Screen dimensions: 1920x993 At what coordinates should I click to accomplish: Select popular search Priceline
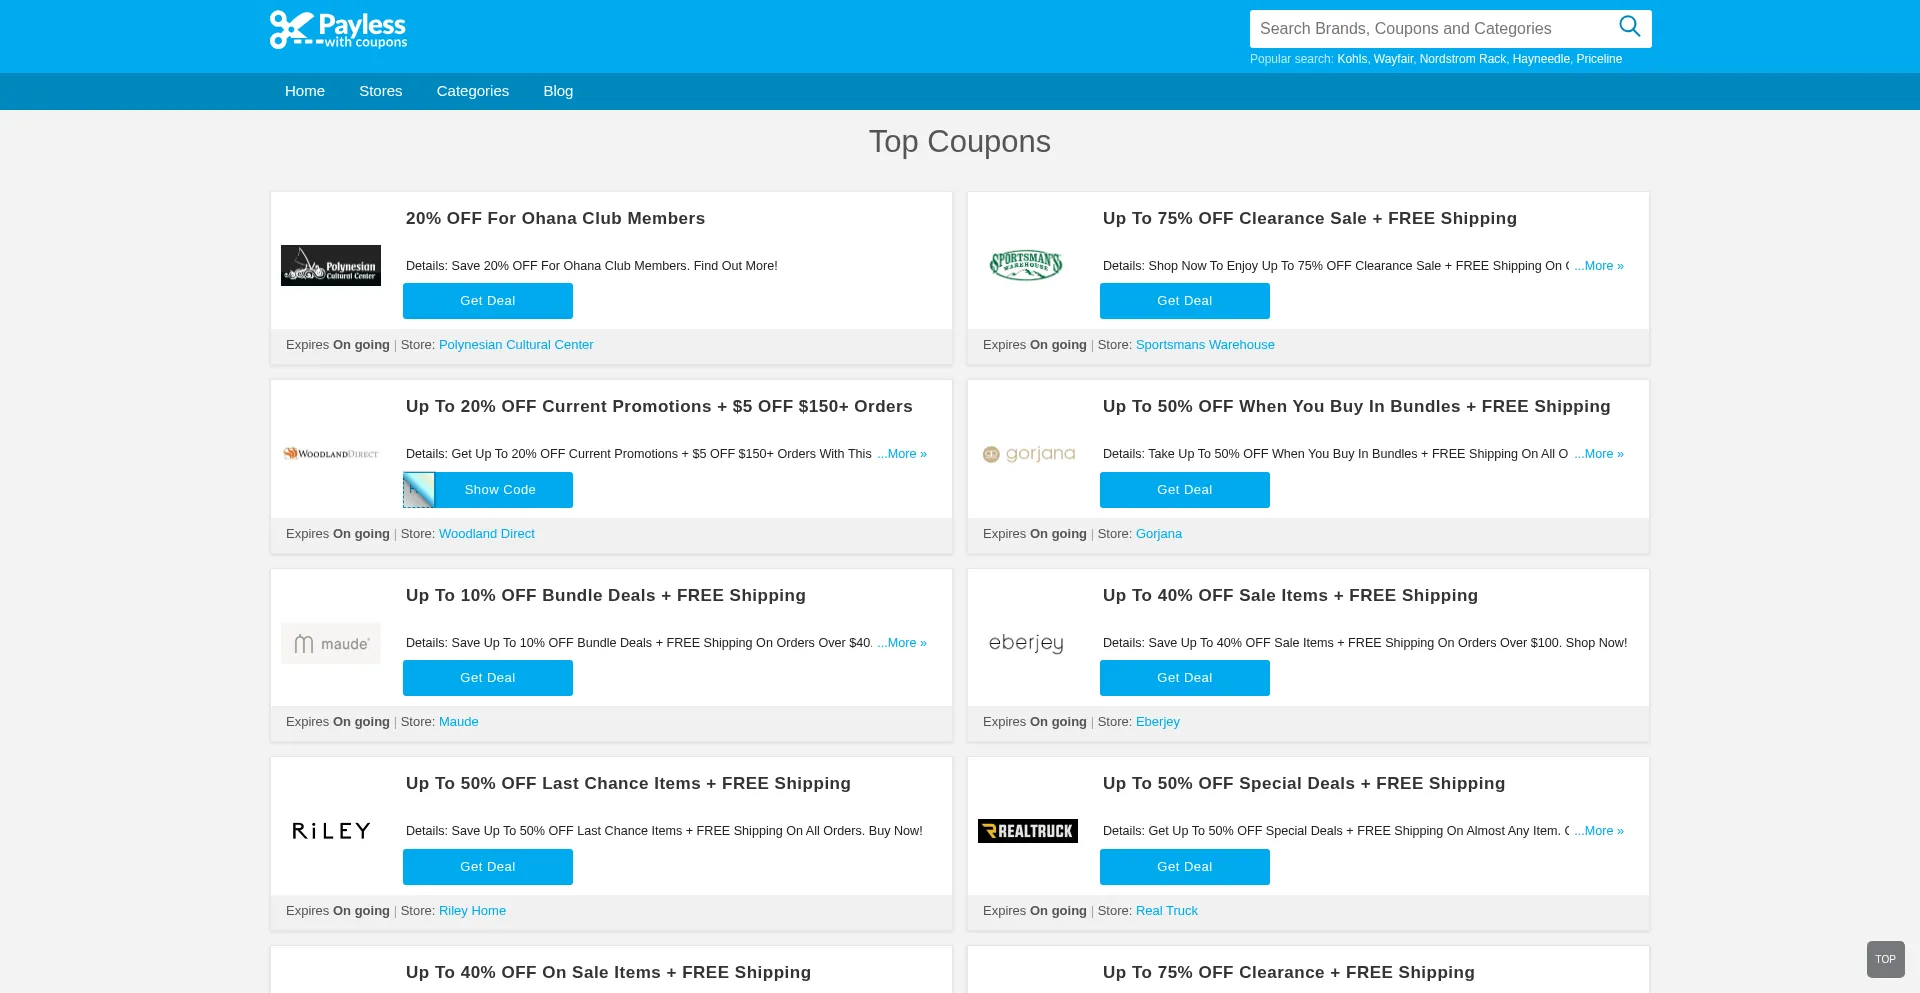(1599, 59)
